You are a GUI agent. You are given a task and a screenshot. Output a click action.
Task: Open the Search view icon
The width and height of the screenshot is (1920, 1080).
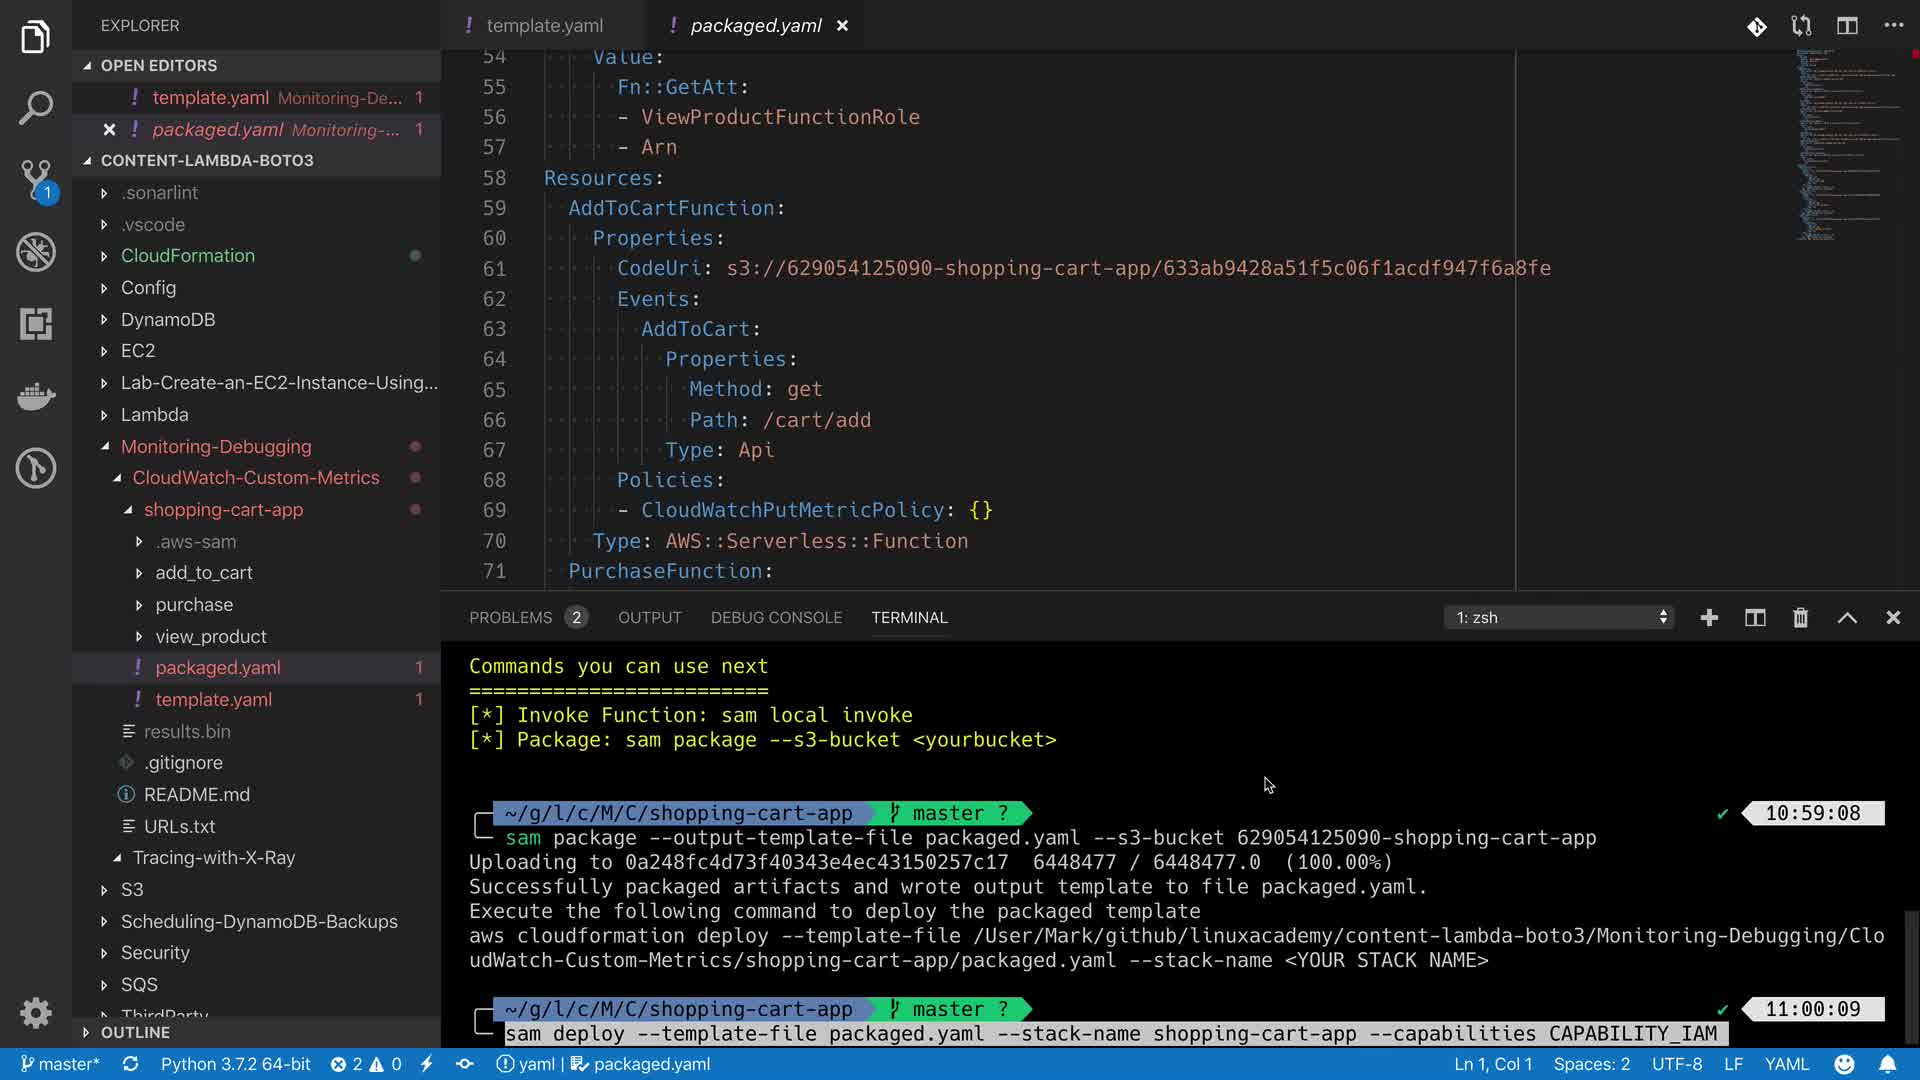pos(36,108)
